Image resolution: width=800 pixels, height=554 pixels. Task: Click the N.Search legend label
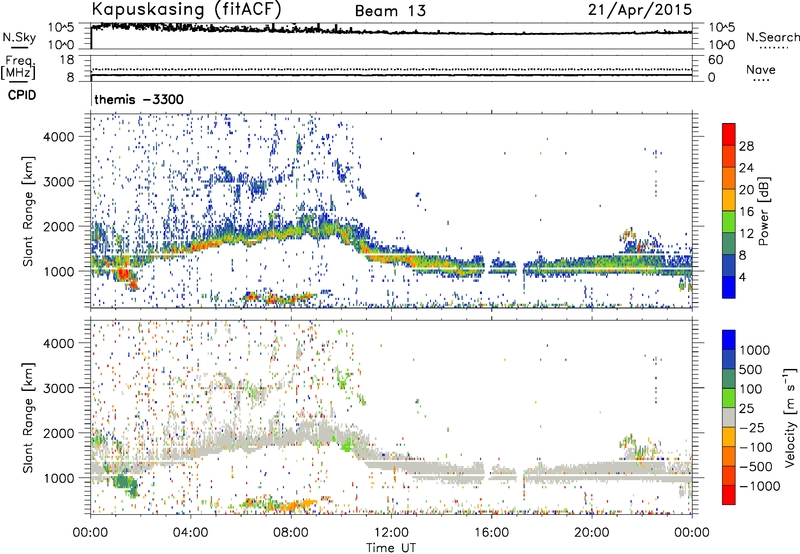772,37
